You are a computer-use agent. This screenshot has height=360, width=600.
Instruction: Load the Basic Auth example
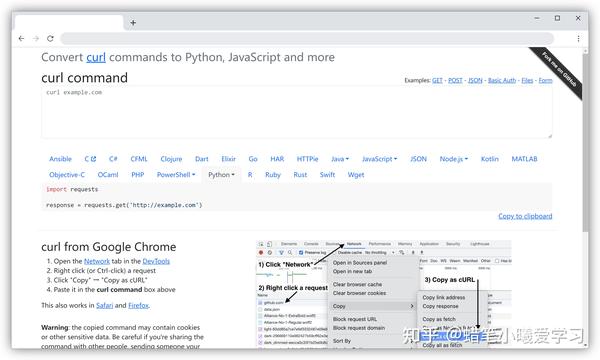click(502, 80)
